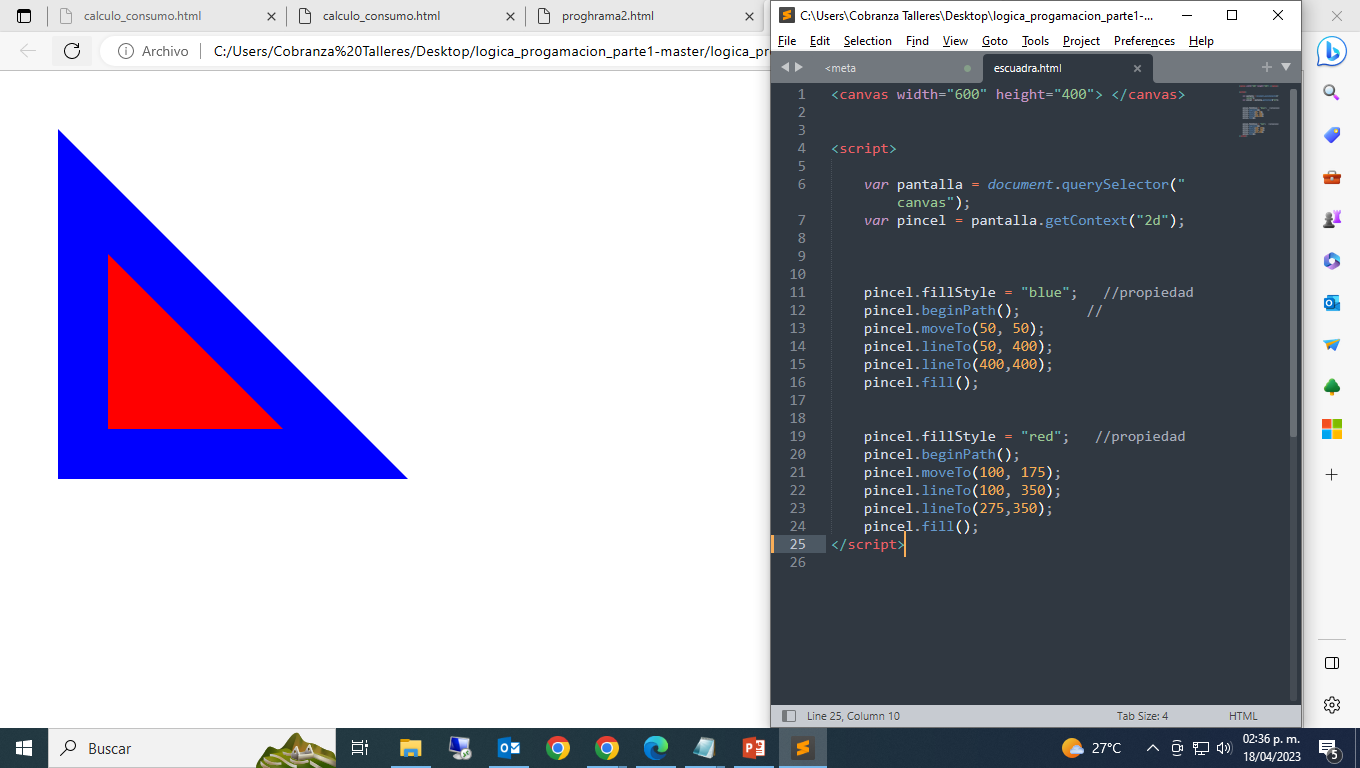This screenshot has height=768, width=1360.
Task: Toggle Sublime side bar from status bar icon
Action: (x=788, y=716)
